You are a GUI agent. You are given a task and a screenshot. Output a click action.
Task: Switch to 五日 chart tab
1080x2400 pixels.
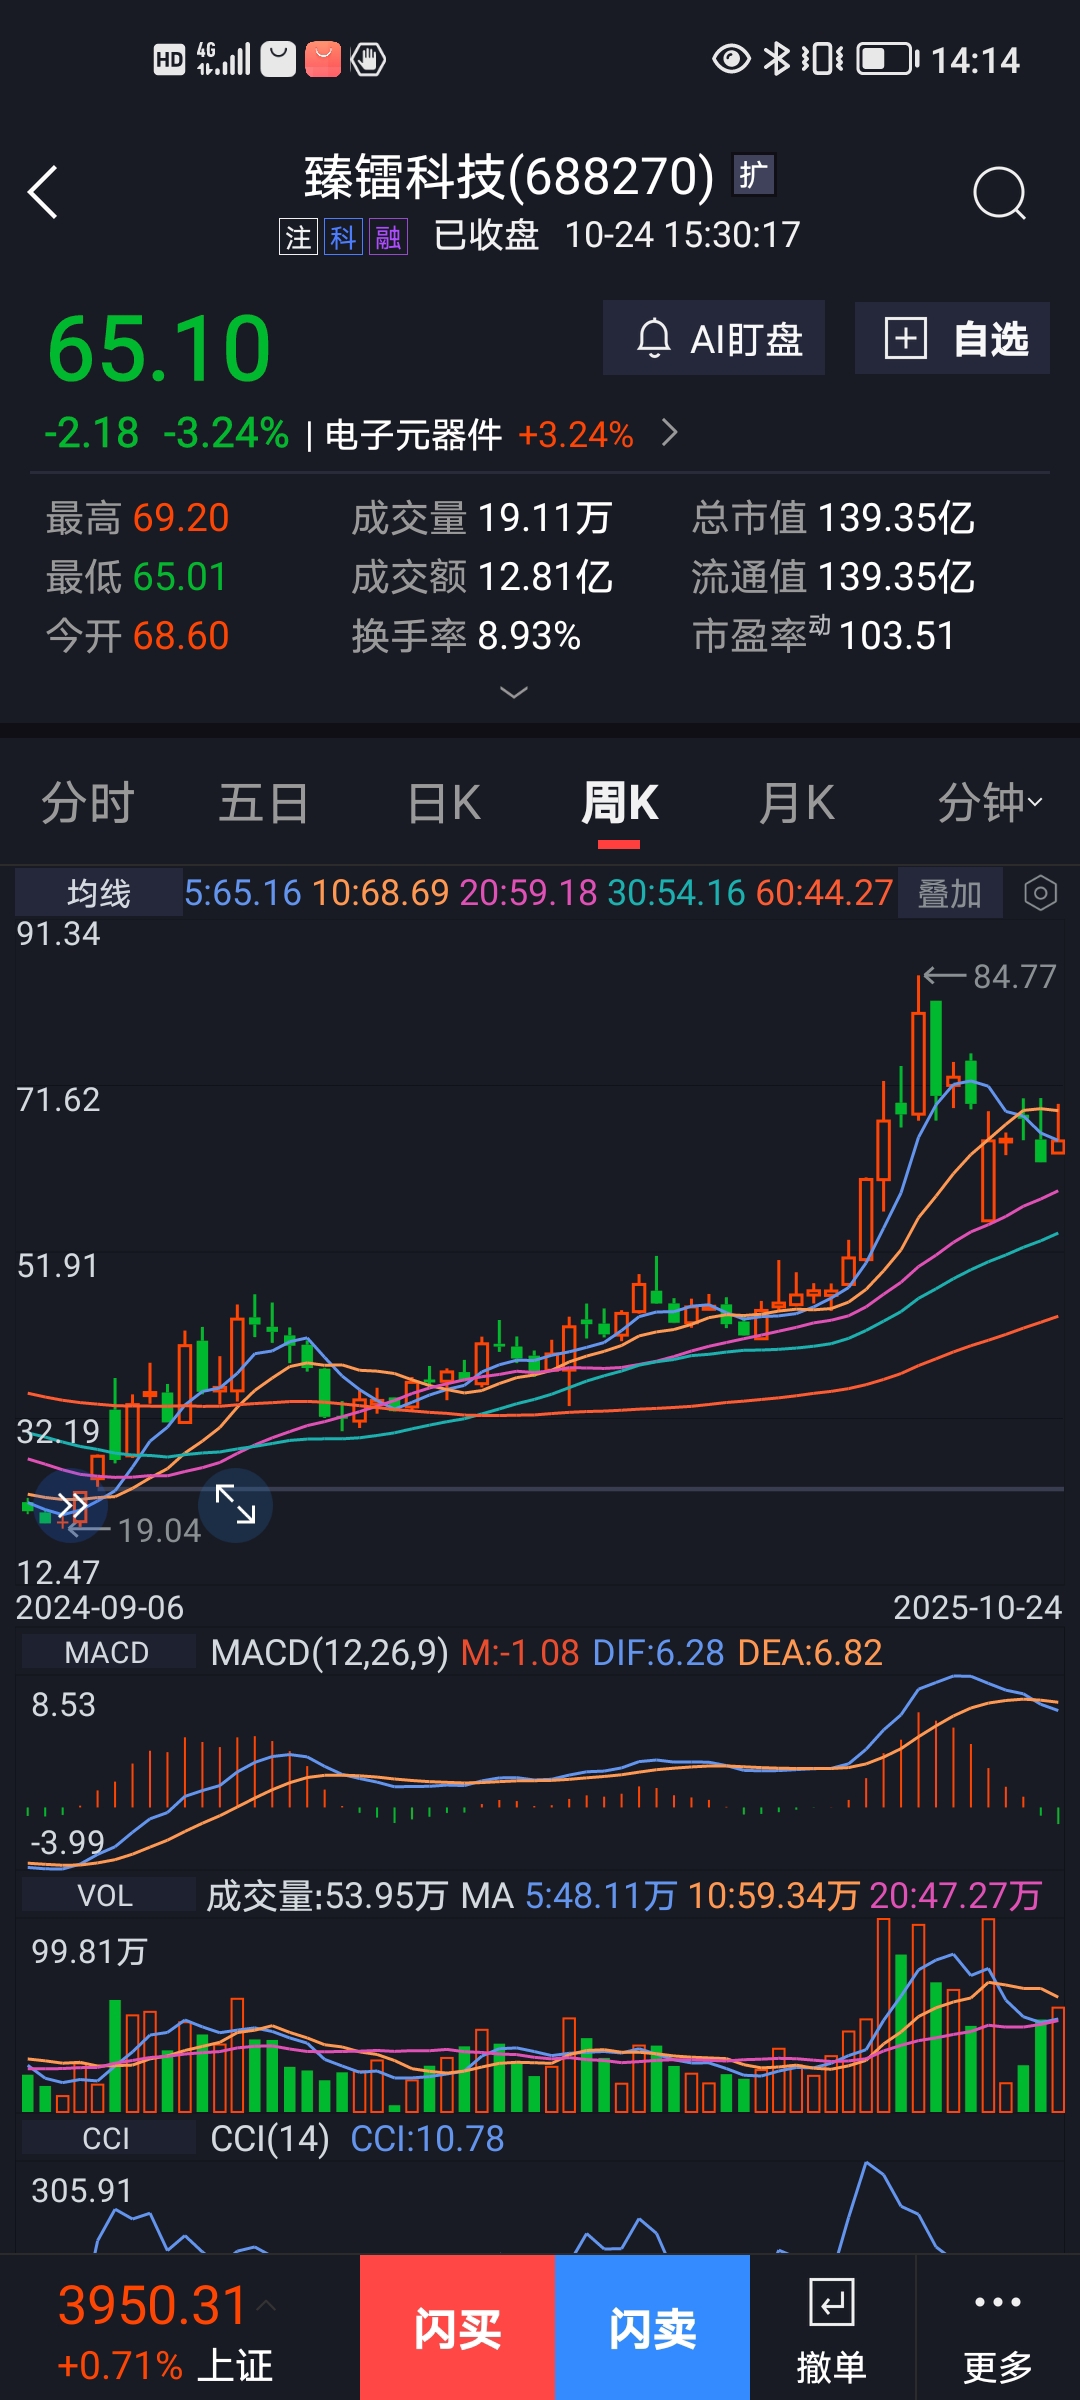click(263, 803)
